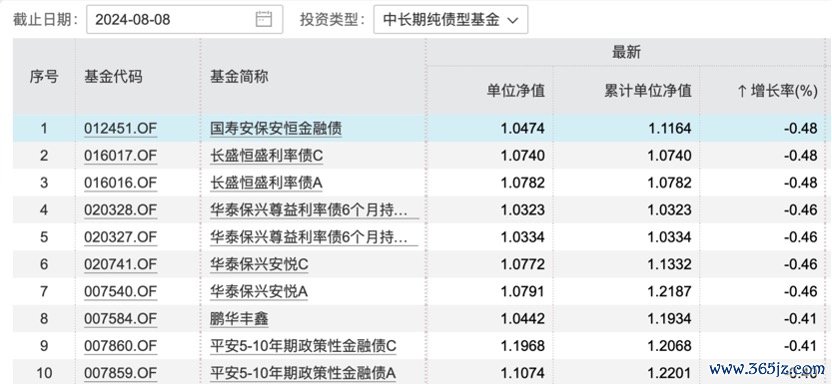Expand the 中长期纯债型基金 dropdown
Screen dimensions: 832x384
pos(450,20)
